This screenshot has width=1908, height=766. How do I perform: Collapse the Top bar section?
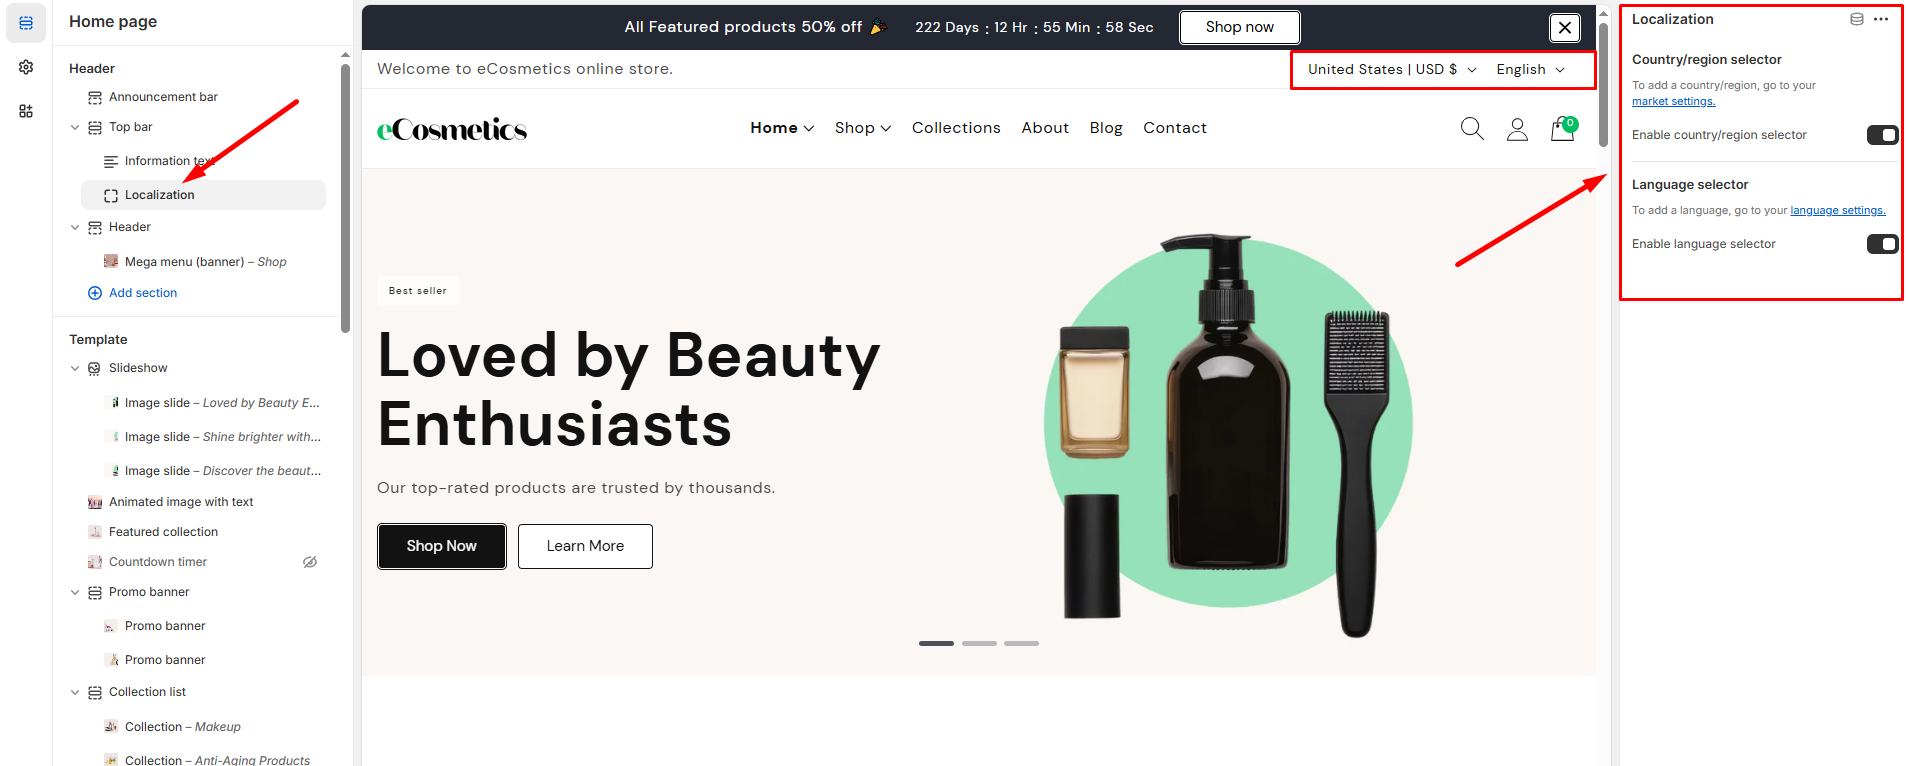75,127
